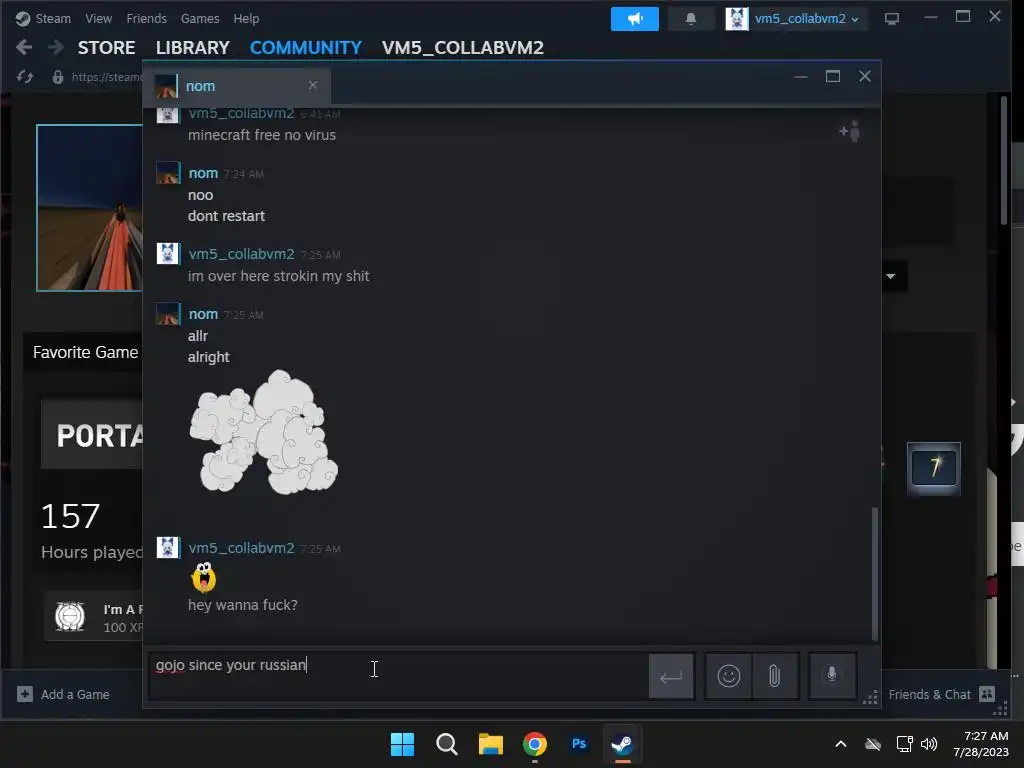1024x768 pixels.
Task: Click the chat window scrollbar
Action: pos(874,573)
